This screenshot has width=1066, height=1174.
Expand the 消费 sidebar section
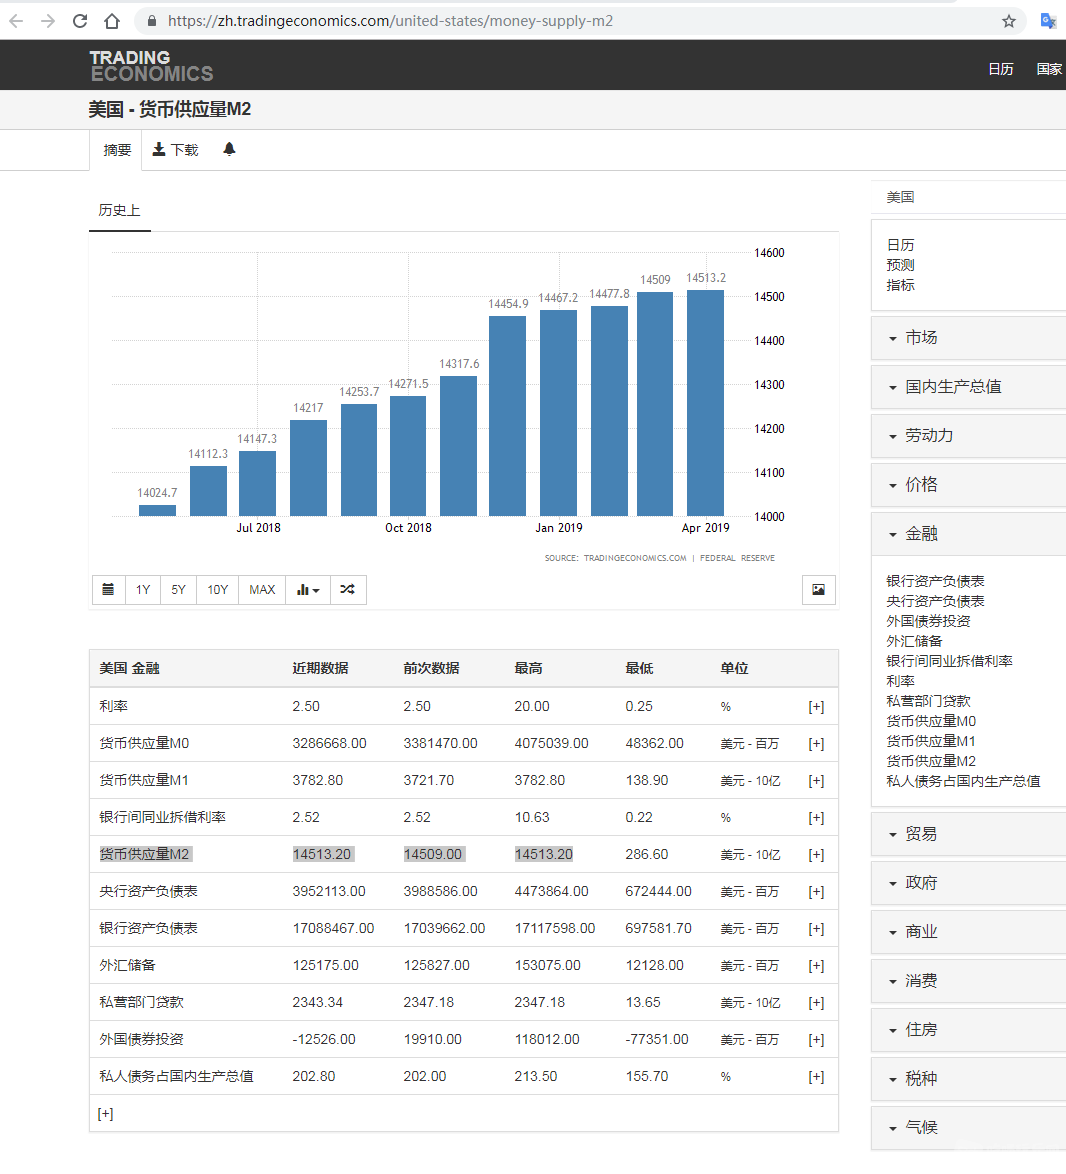969,982
